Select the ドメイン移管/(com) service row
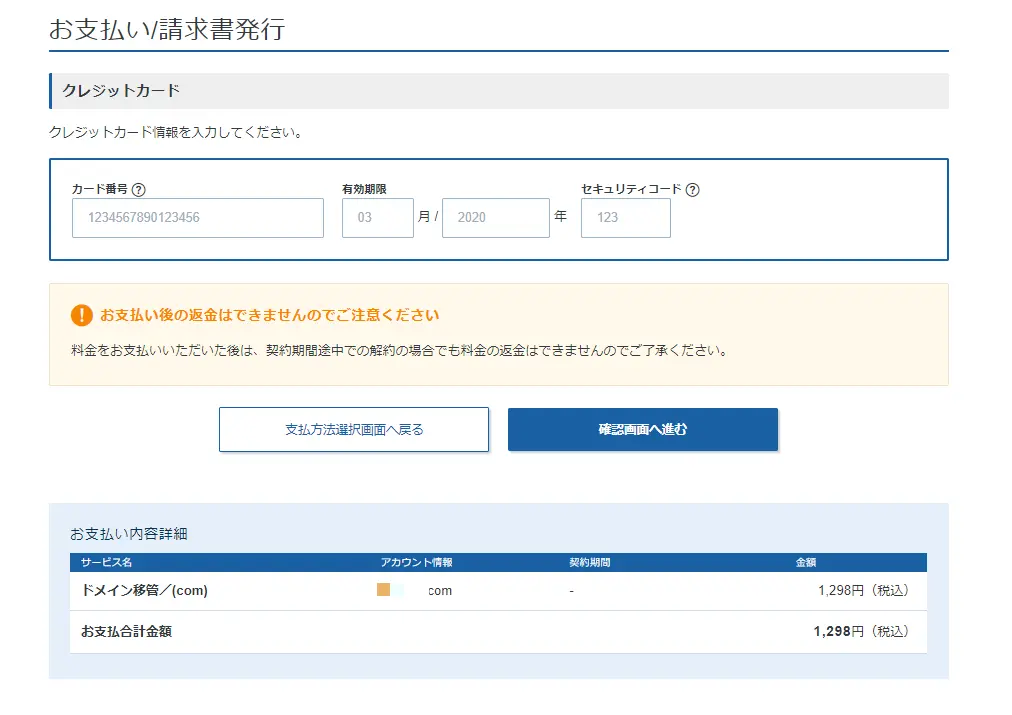This screenshot has width=1012, height=715. [x=145, y=591]
